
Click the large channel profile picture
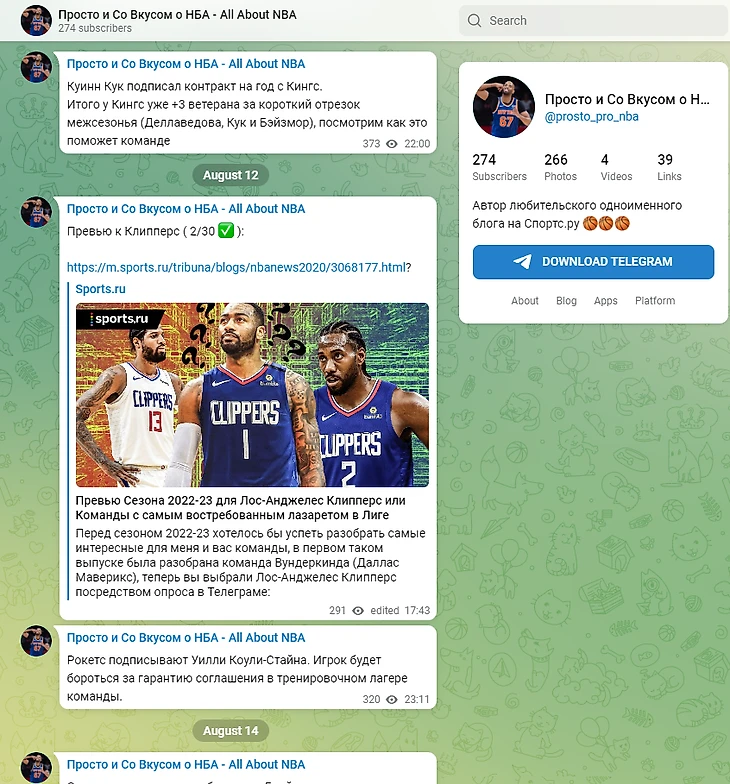(x=504, y=106)
